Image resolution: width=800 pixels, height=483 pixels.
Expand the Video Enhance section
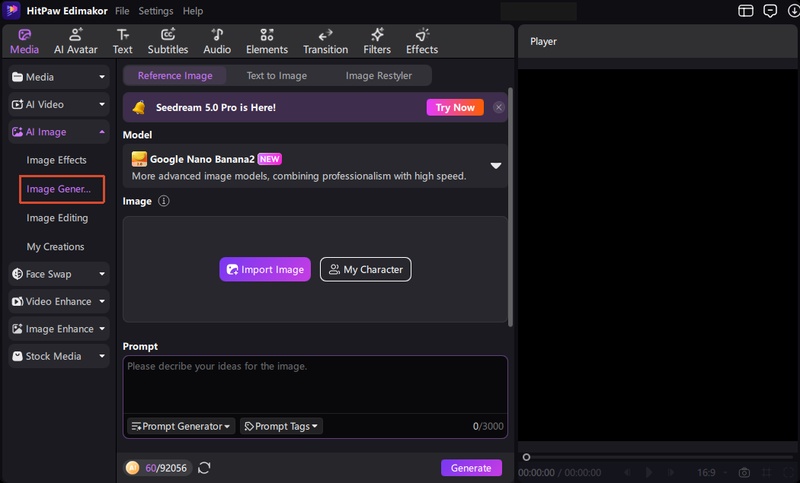pos(59,301)
